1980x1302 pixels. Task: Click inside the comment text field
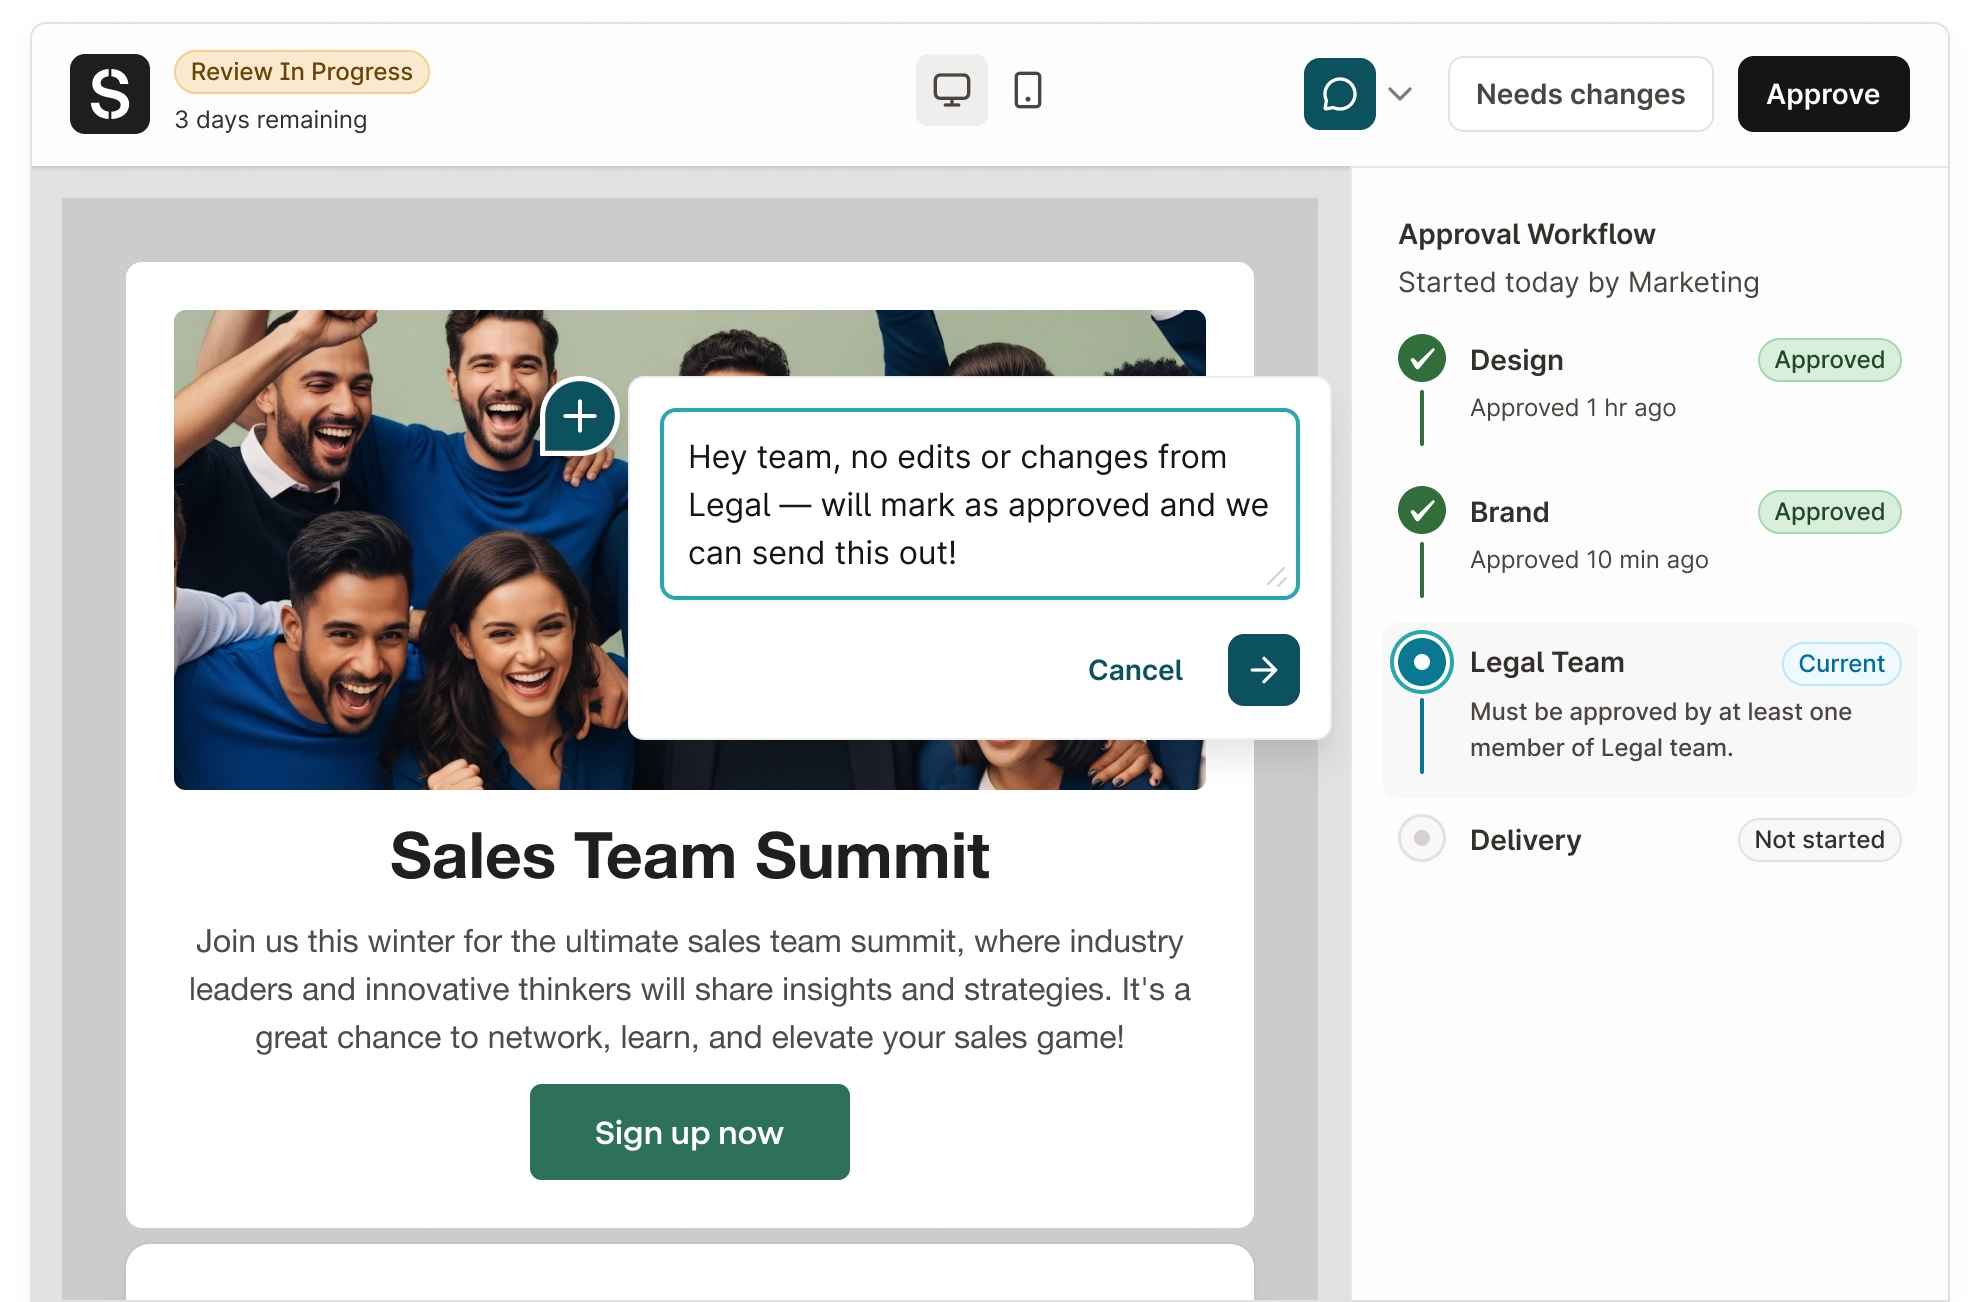click(x=978, y=503)
